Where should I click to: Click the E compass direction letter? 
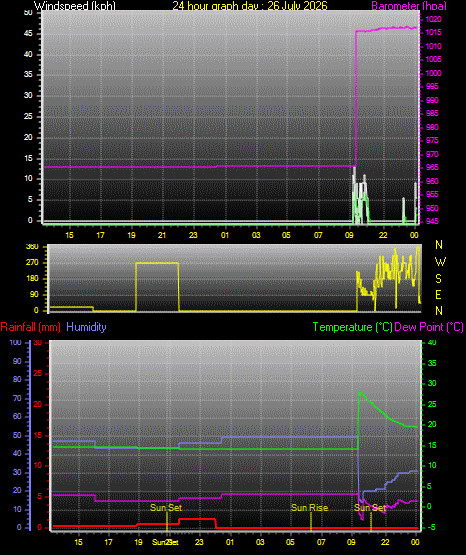[x=438, y=294]
